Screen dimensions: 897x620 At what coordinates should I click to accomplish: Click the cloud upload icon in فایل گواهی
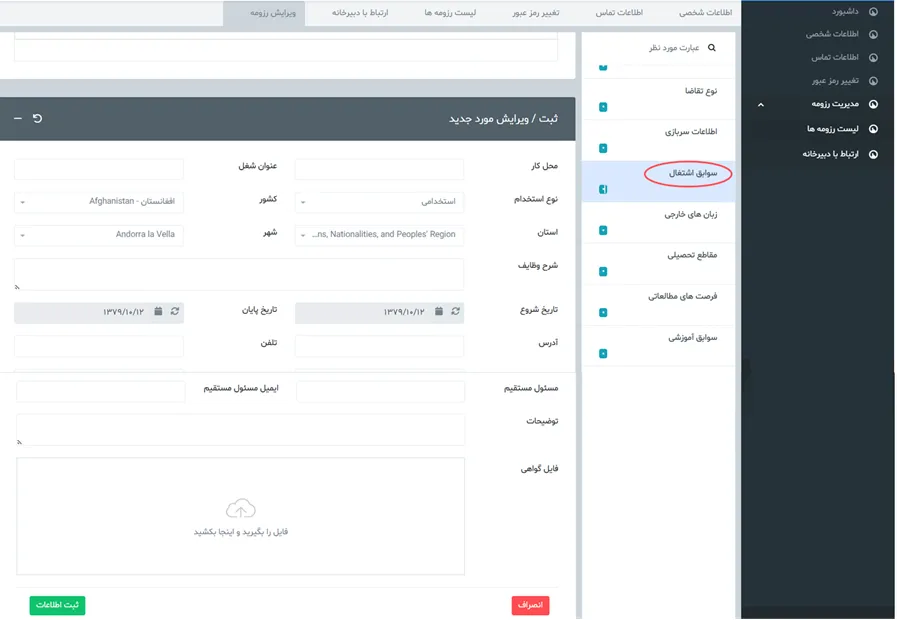click(x=240, y=508)
